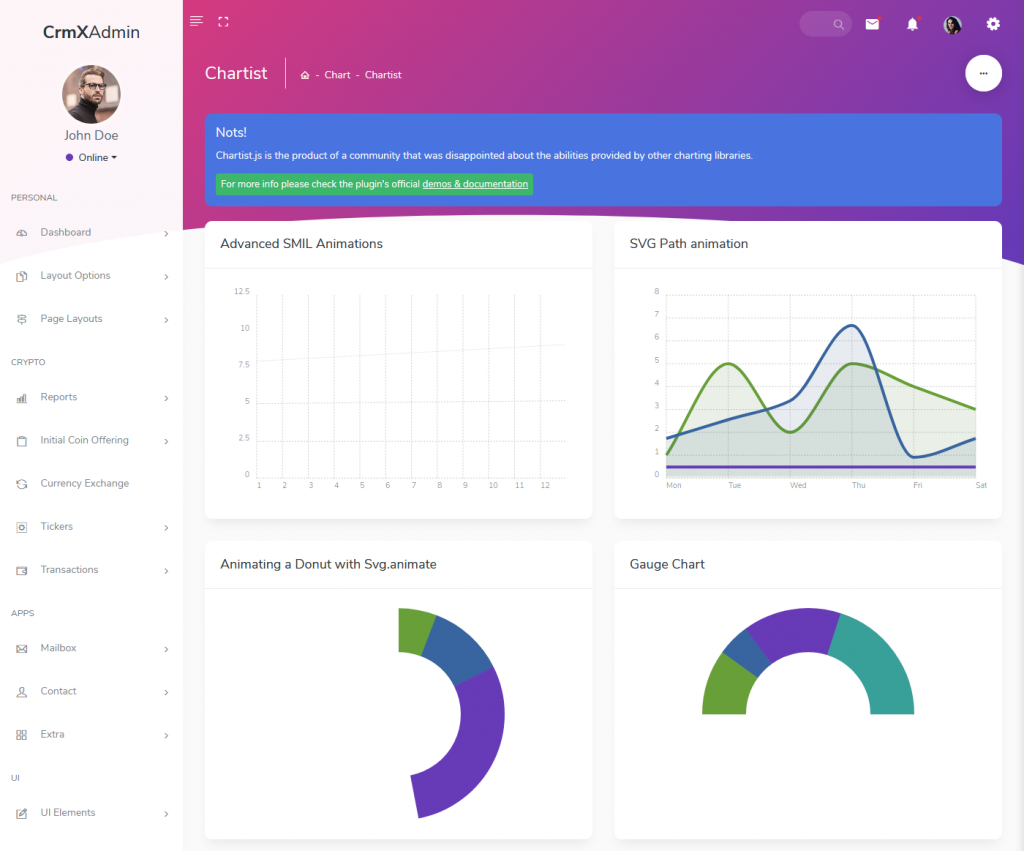Toggle the sidebar with the hamburger icon
Viewport: 1024px width, 851px height.
[196, 20]
